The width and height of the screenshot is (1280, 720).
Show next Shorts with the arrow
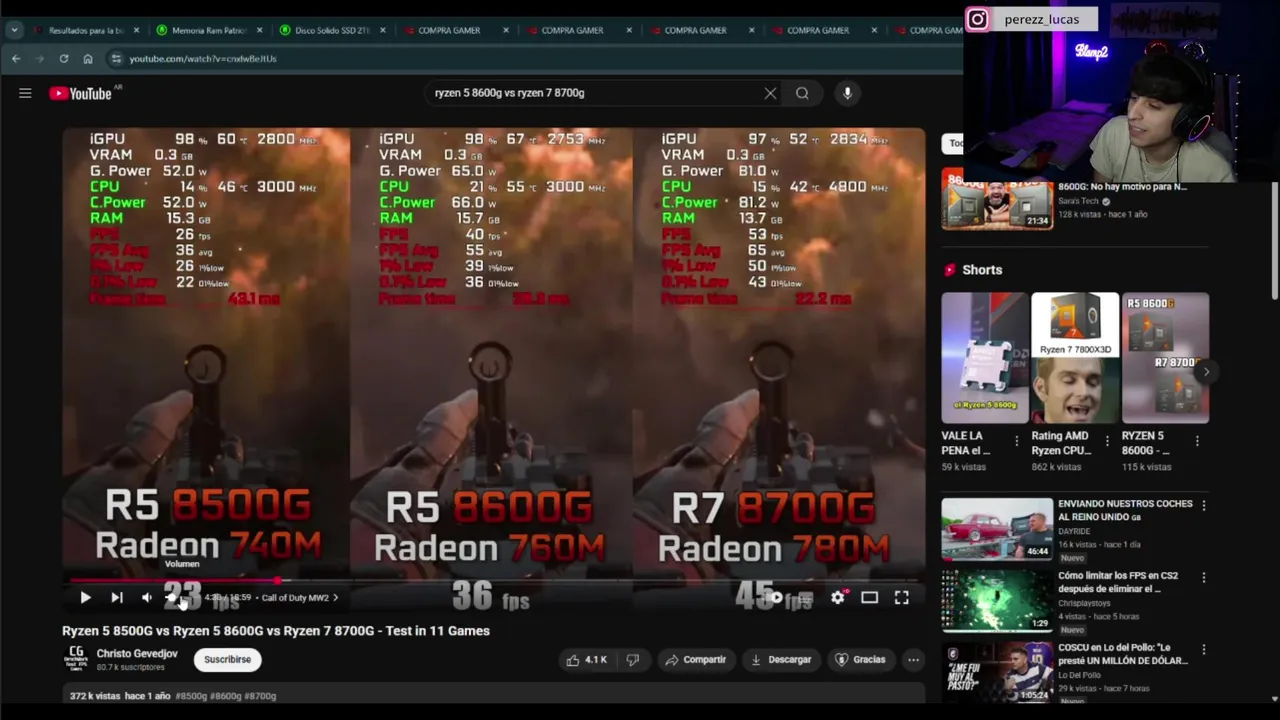pyautogui.click(x=1206, y=372)
